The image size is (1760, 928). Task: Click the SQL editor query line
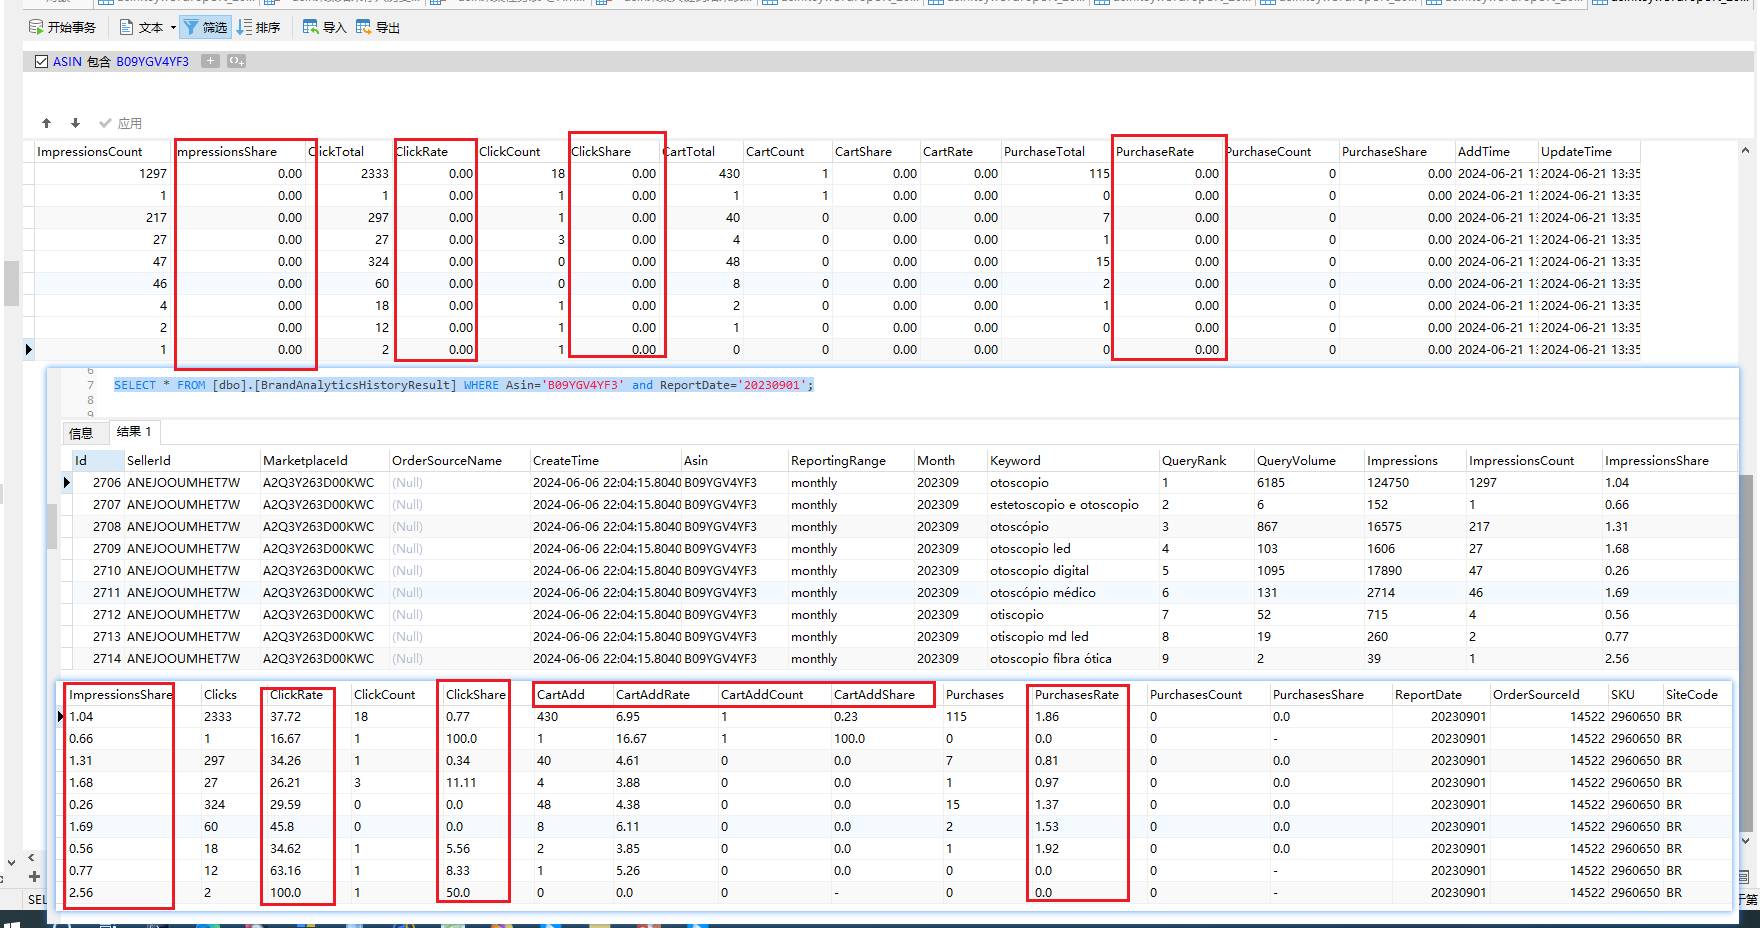463,385
